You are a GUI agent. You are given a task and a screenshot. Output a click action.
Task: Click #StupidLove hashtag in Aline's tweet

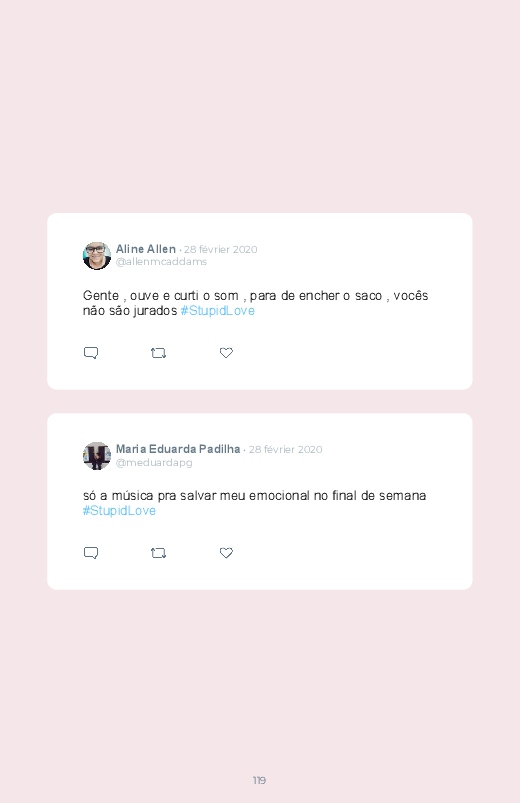(218, 311)
